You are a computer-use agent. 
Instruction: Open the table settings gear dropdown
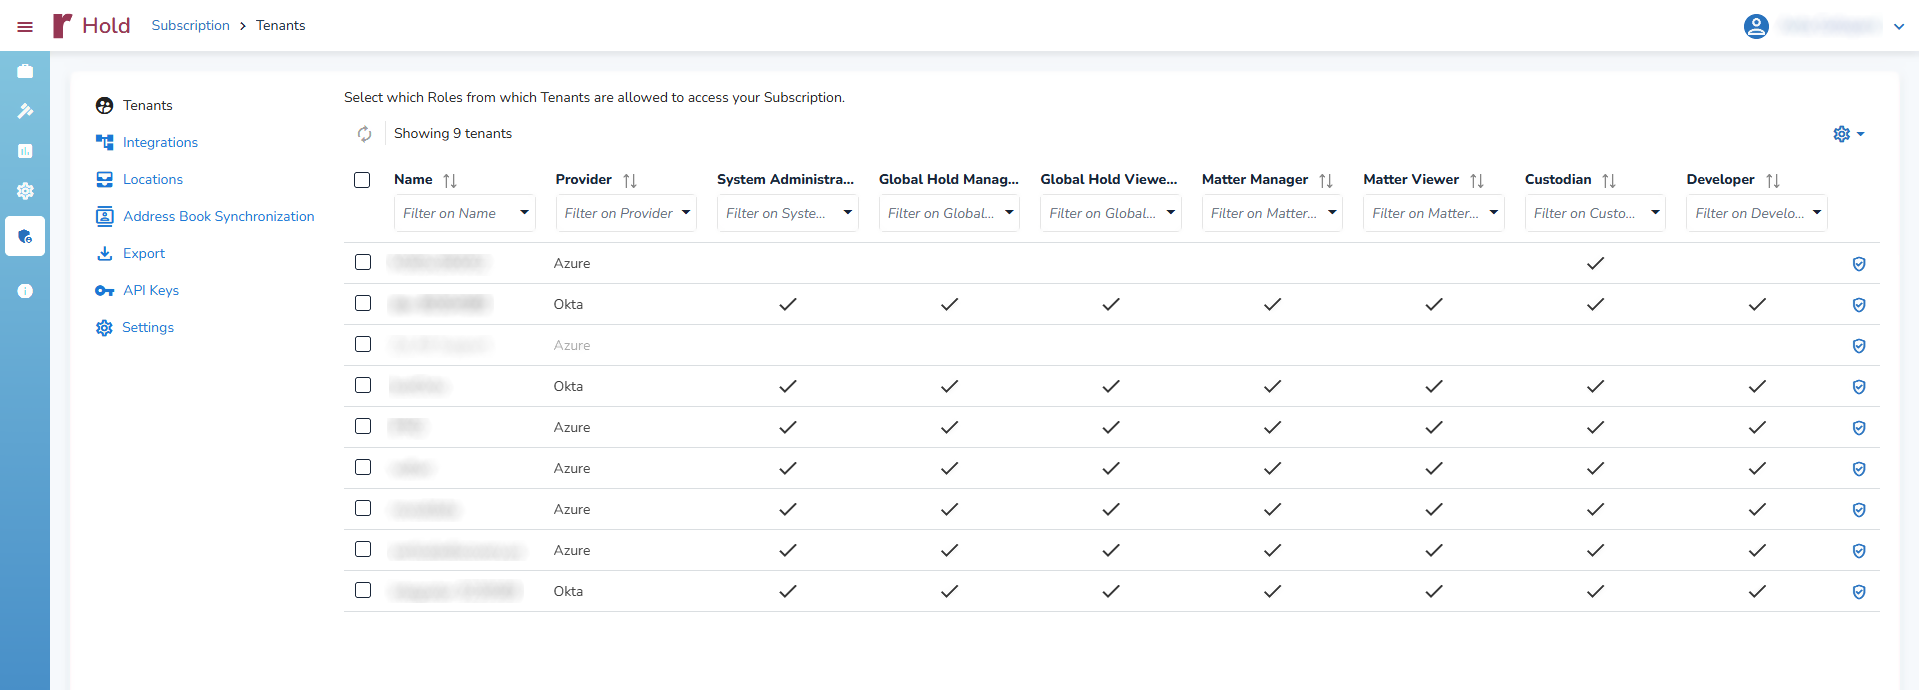[1847, 134]
